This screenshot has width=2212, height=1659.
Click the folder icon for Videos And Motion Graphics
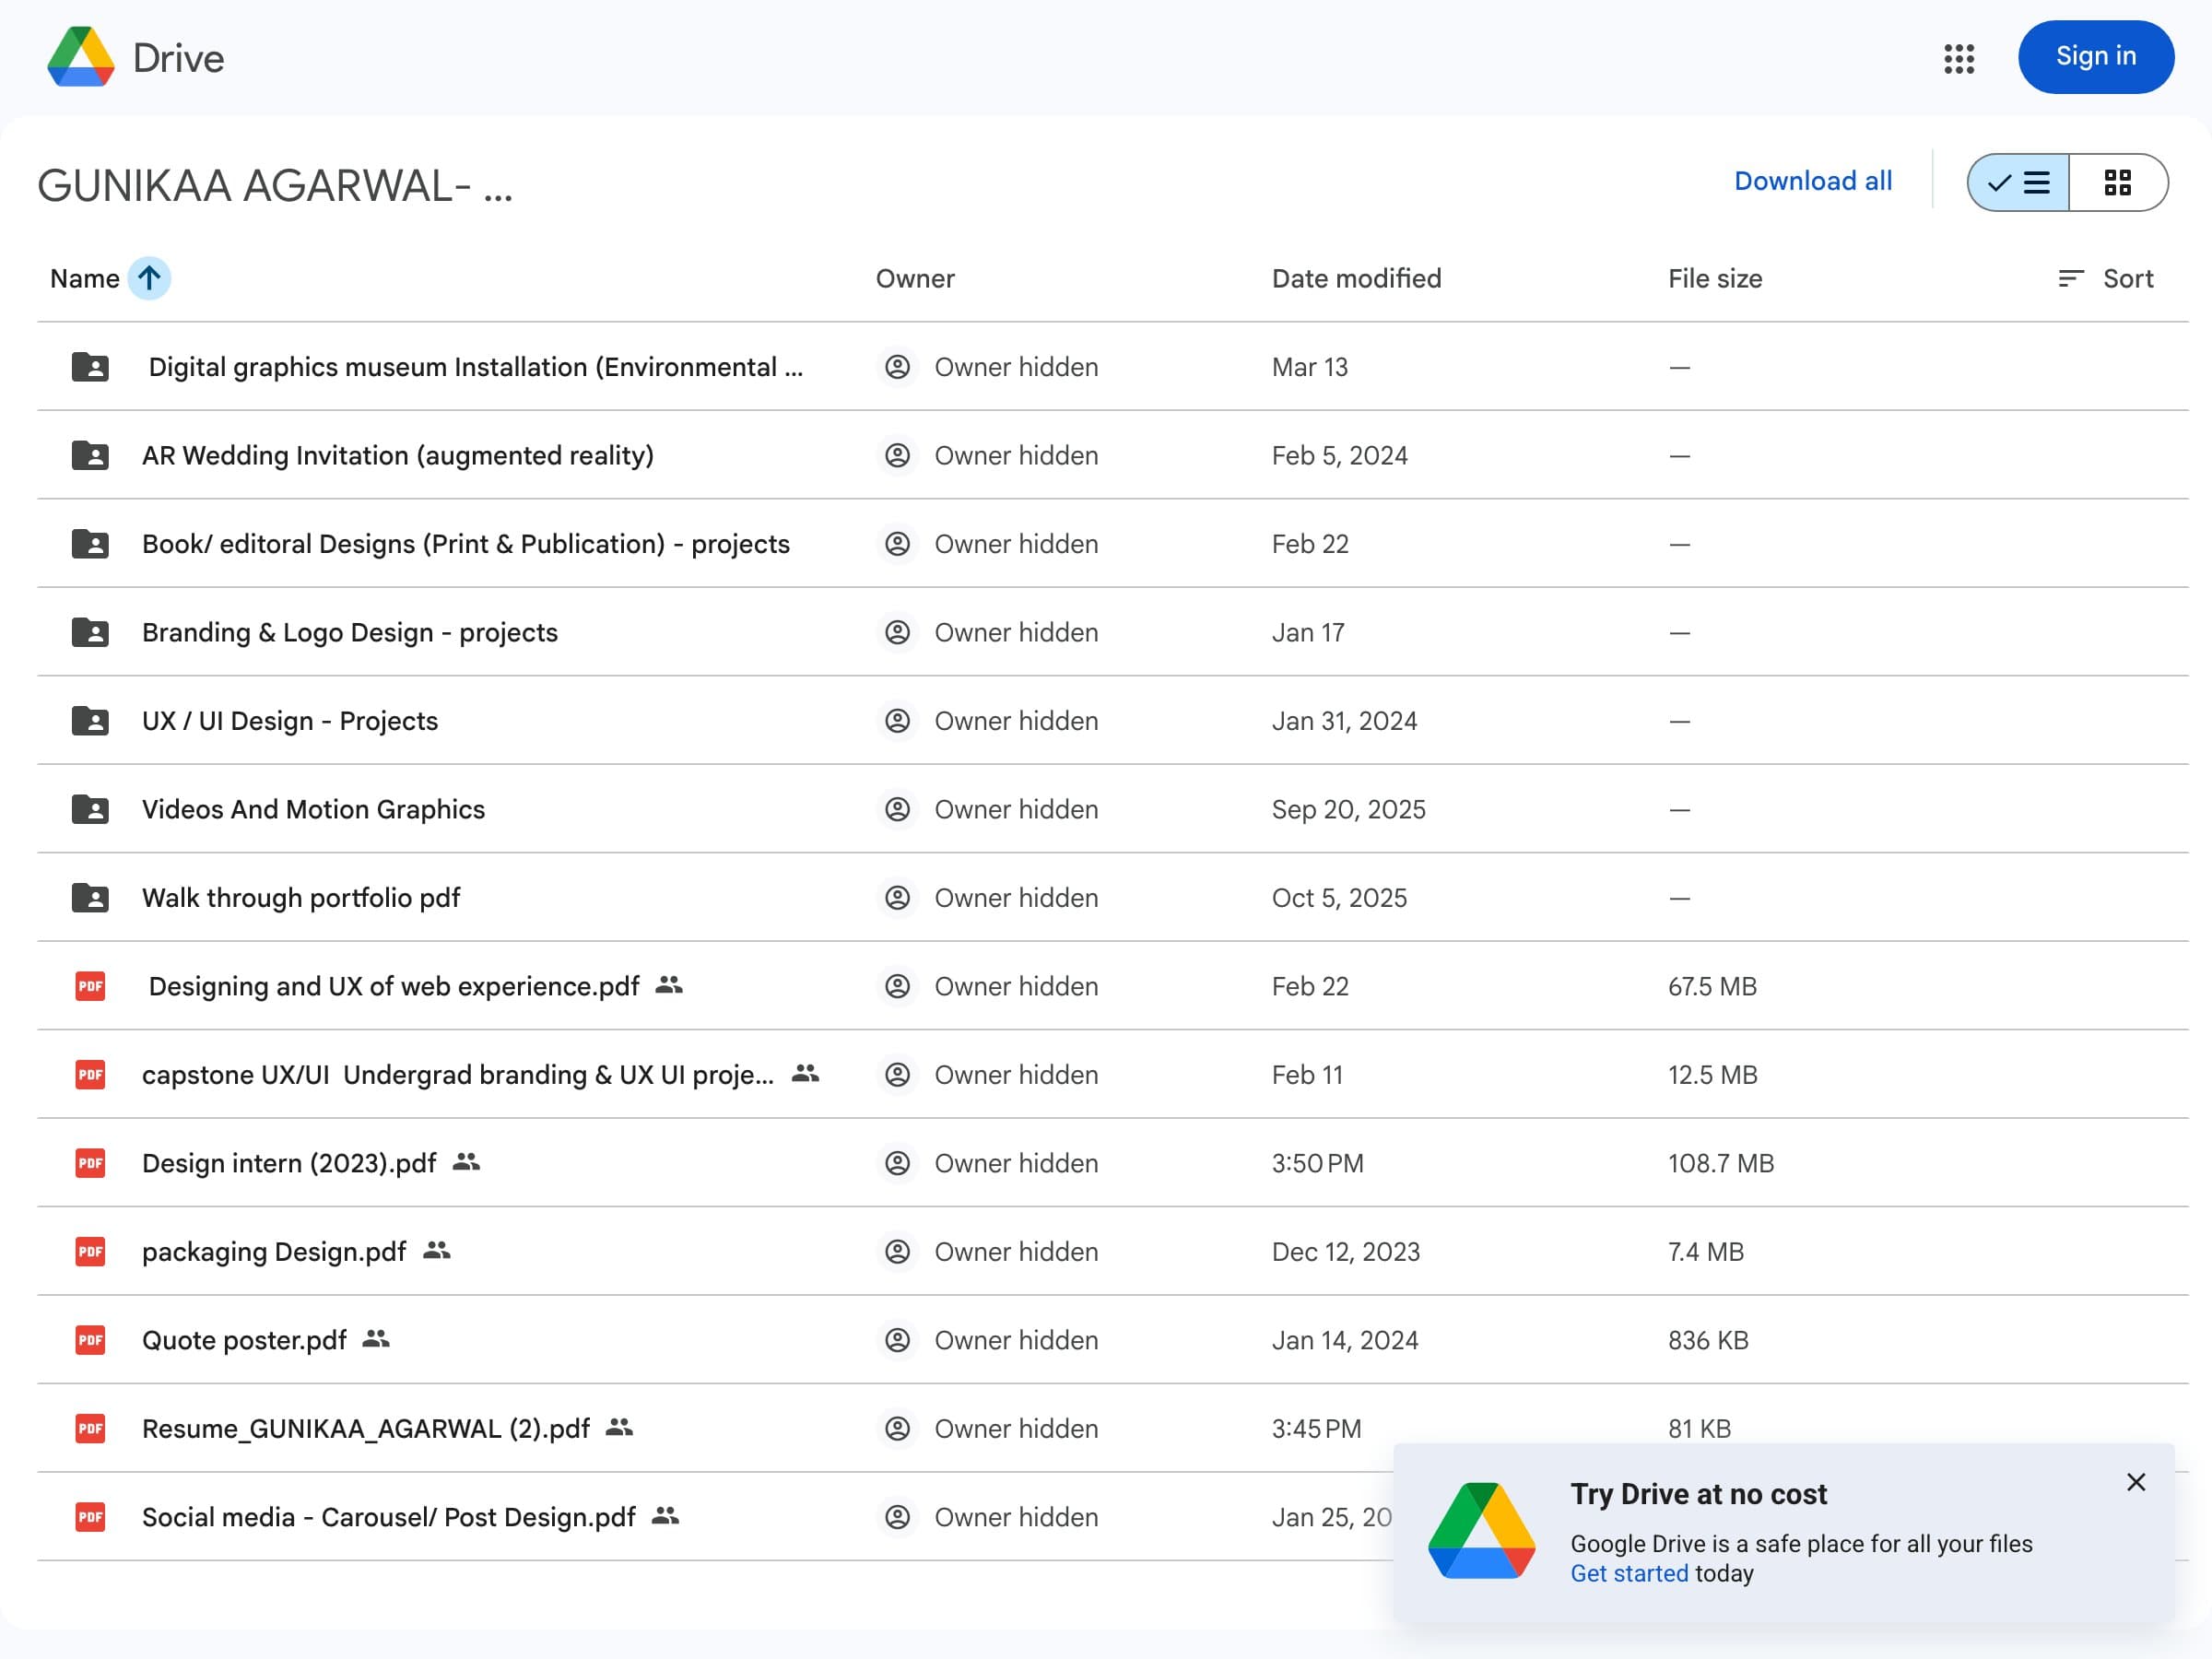click(90, 809)
